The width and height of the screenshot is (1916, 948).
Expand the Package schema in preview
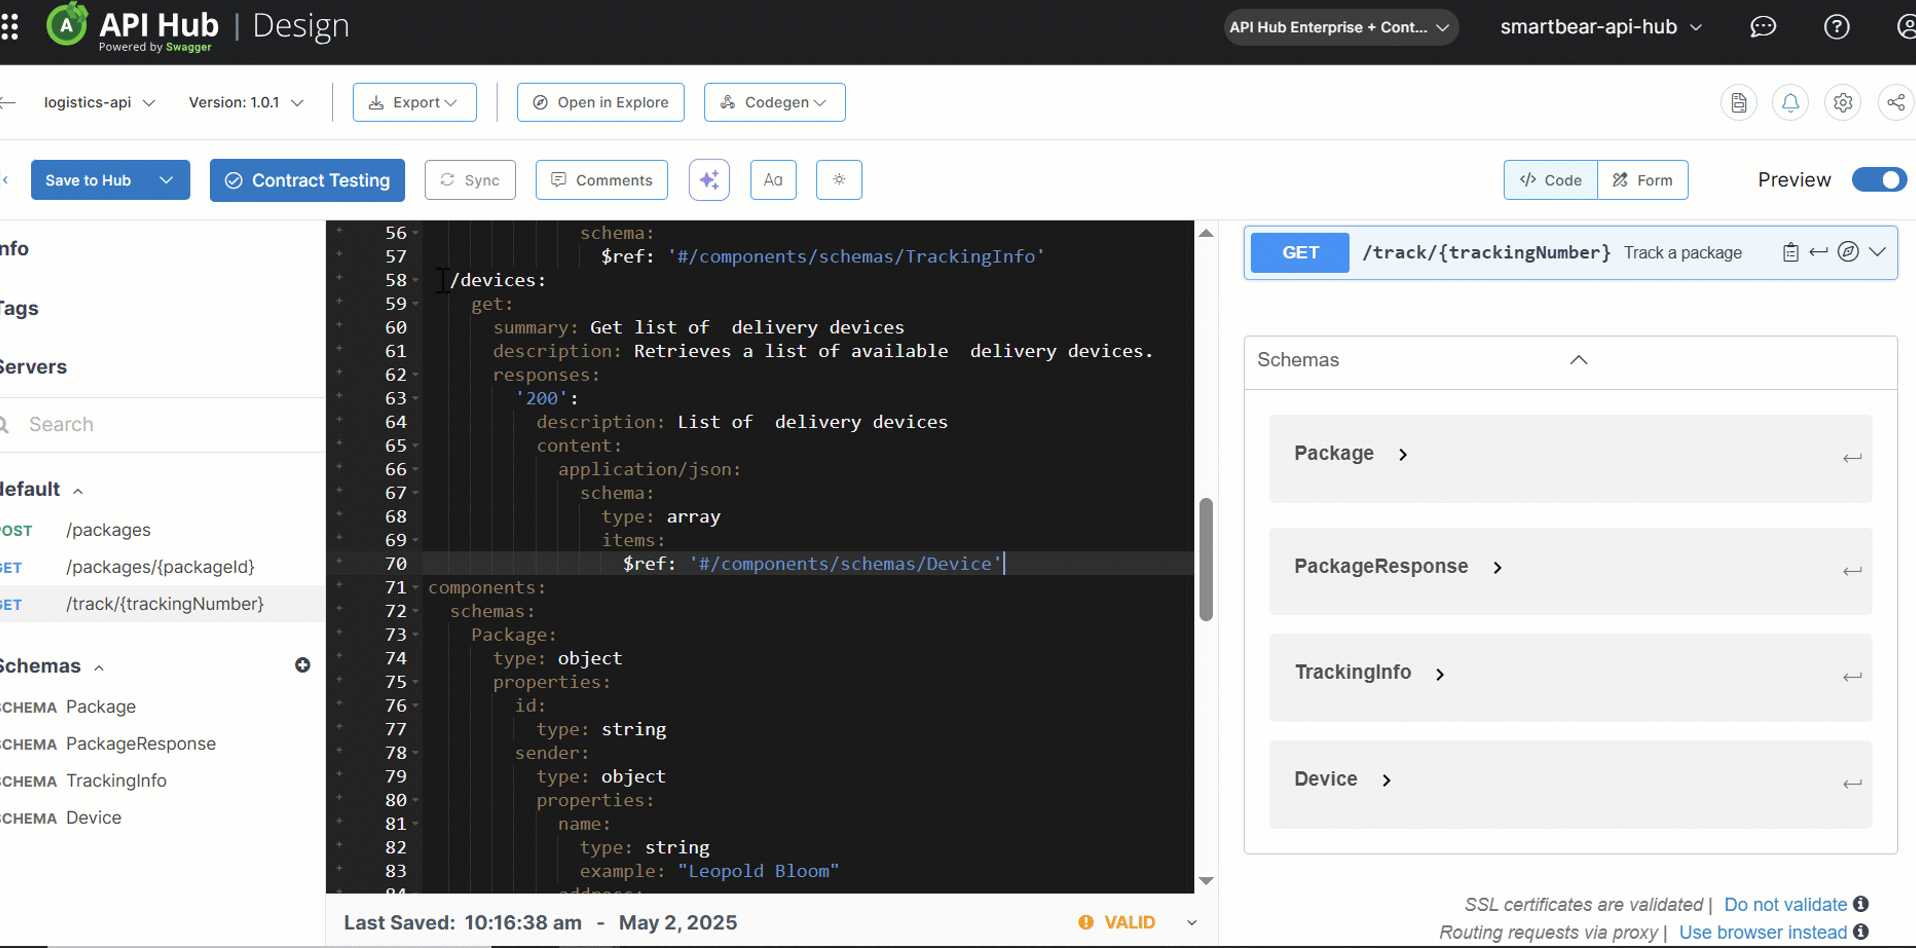coord(1402,454)
